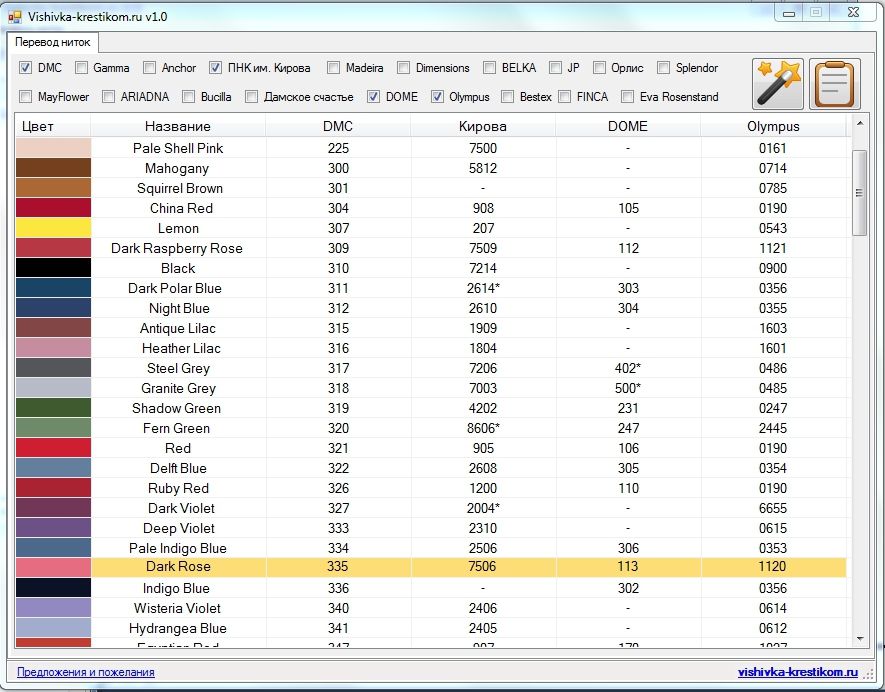Click Kirova value 2614* cell

pos(483,288)
